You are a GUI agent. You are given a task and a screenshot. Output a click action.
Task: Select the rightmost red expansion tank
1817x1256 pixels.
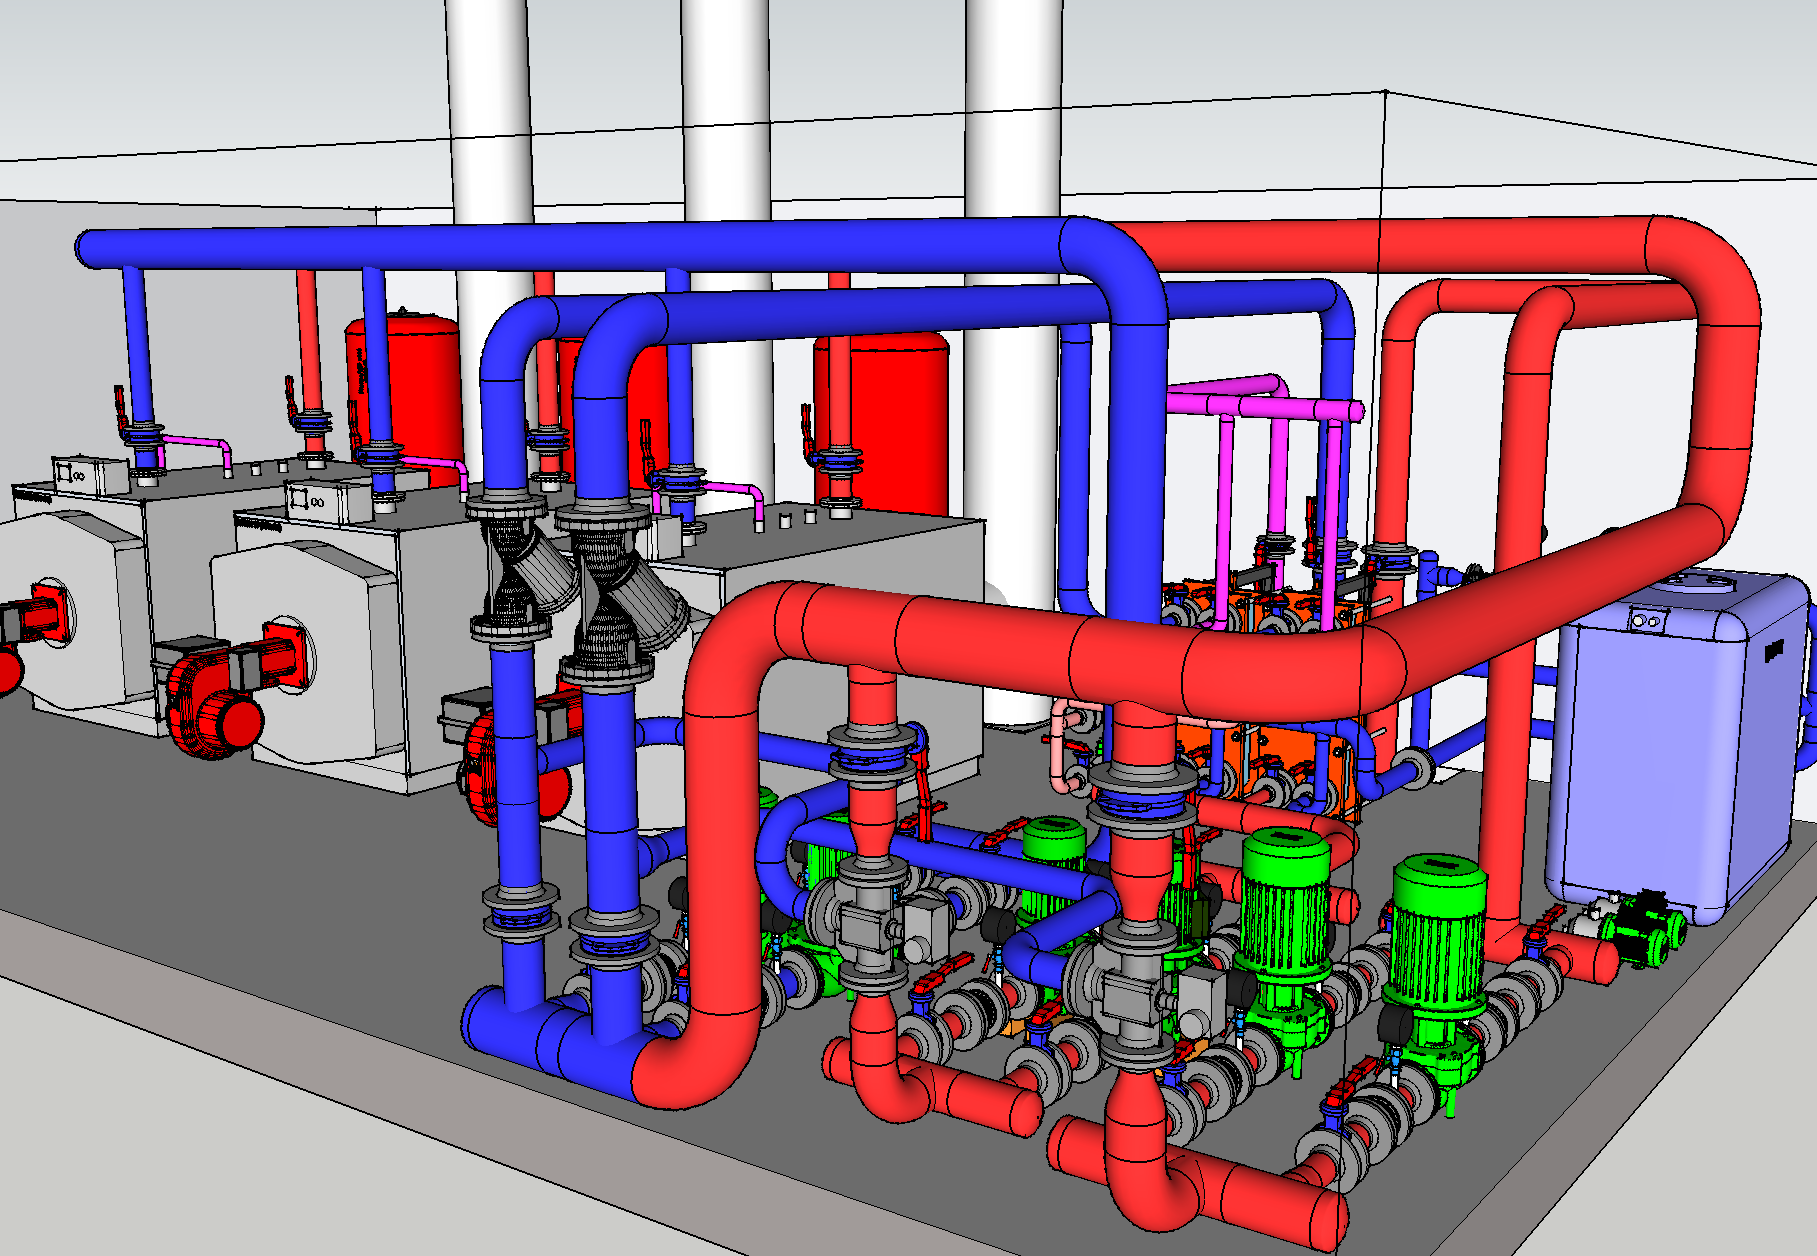coord(884,425)
